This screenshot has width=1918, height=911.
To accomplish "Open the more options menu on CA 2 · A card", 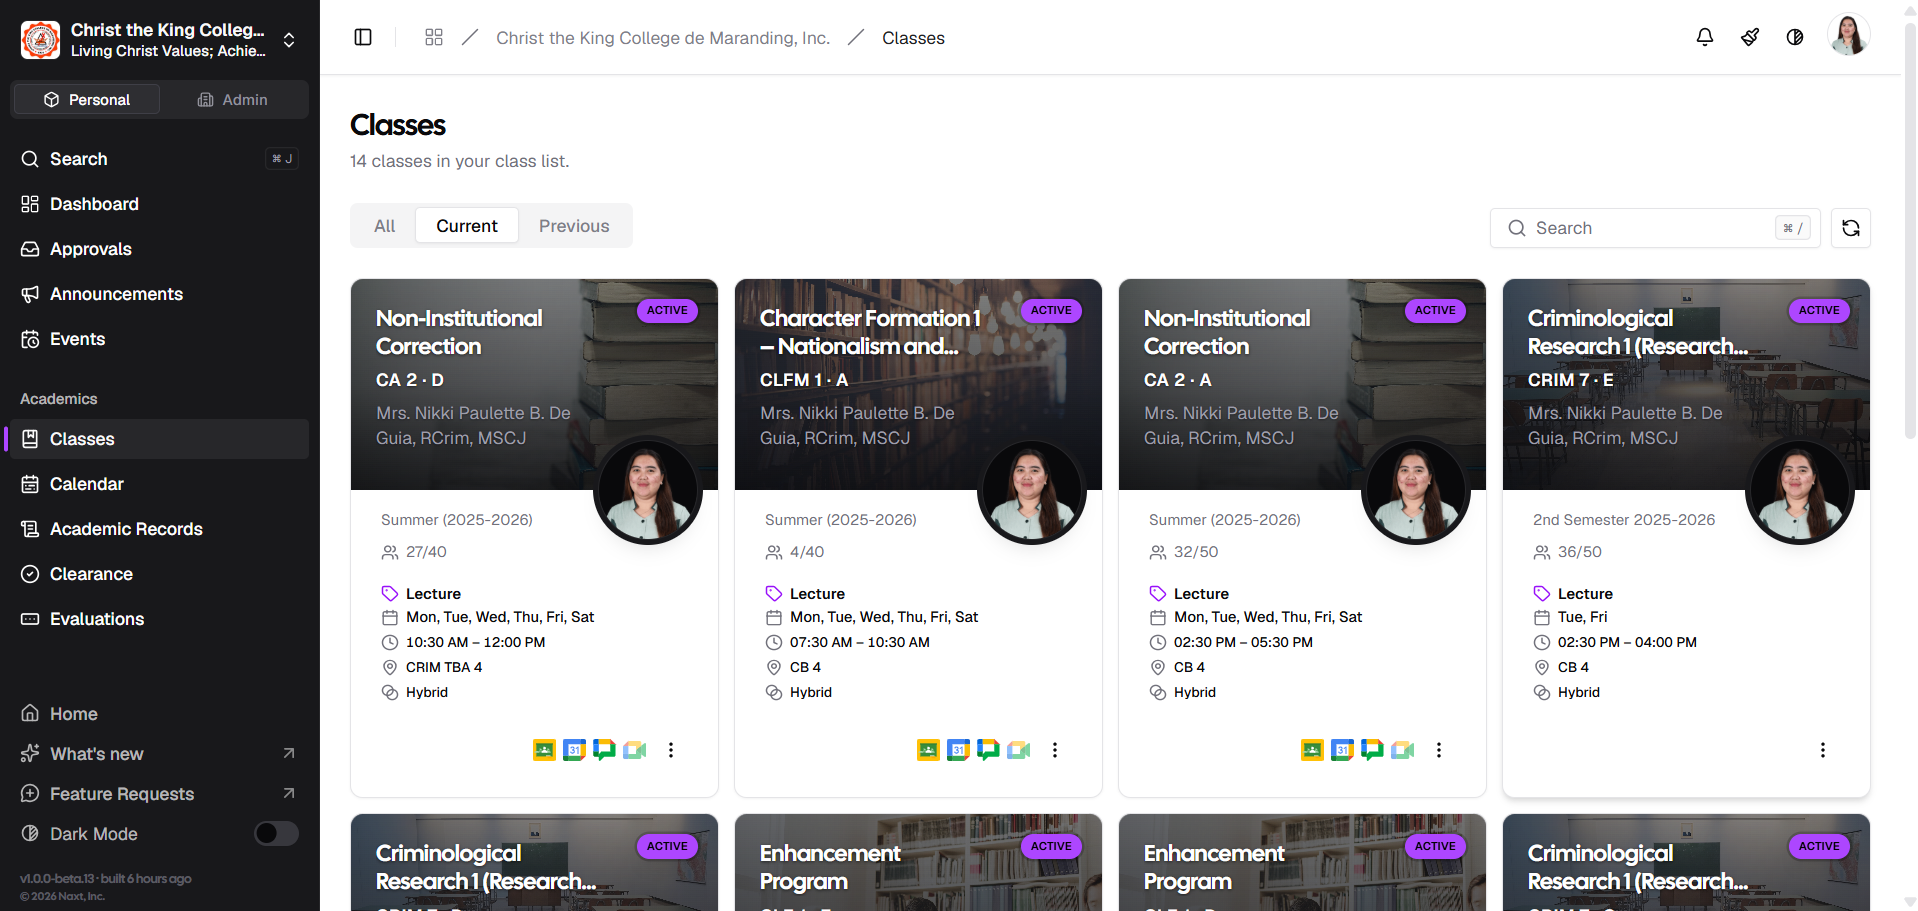I will [1439, 750].
